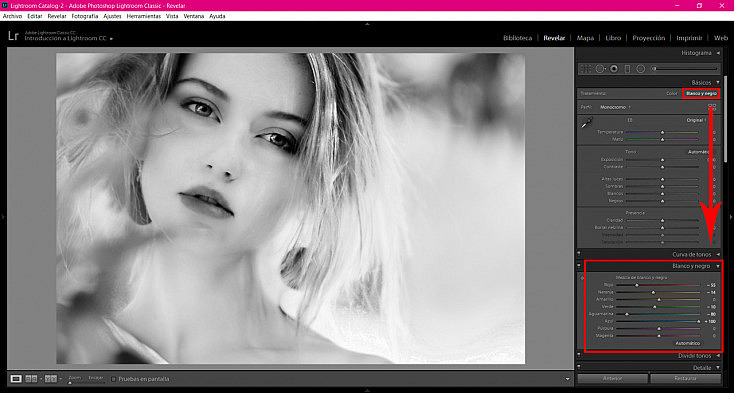
Task: Pick the White Balance eyedropper tool
Action: tap(586, 123)
